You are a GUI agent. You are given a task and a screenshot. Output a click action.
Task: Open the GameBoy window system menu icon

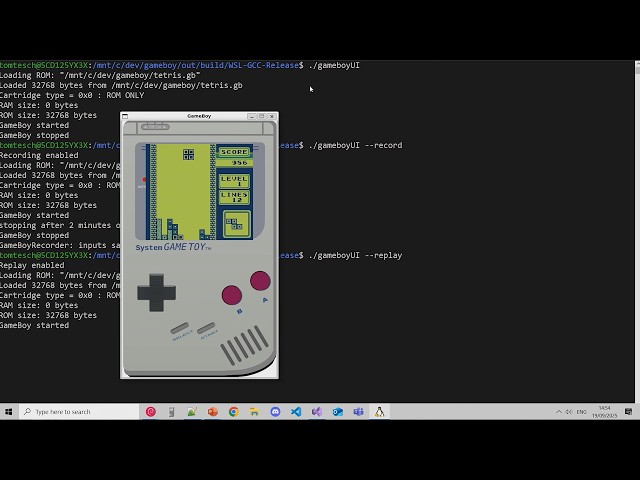point(125,116)
